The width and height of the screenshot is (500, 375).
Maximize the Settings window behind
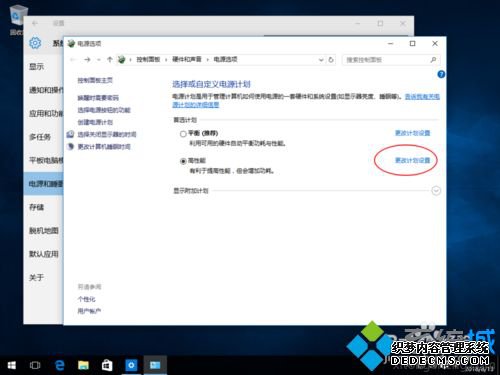coord(380,23)
